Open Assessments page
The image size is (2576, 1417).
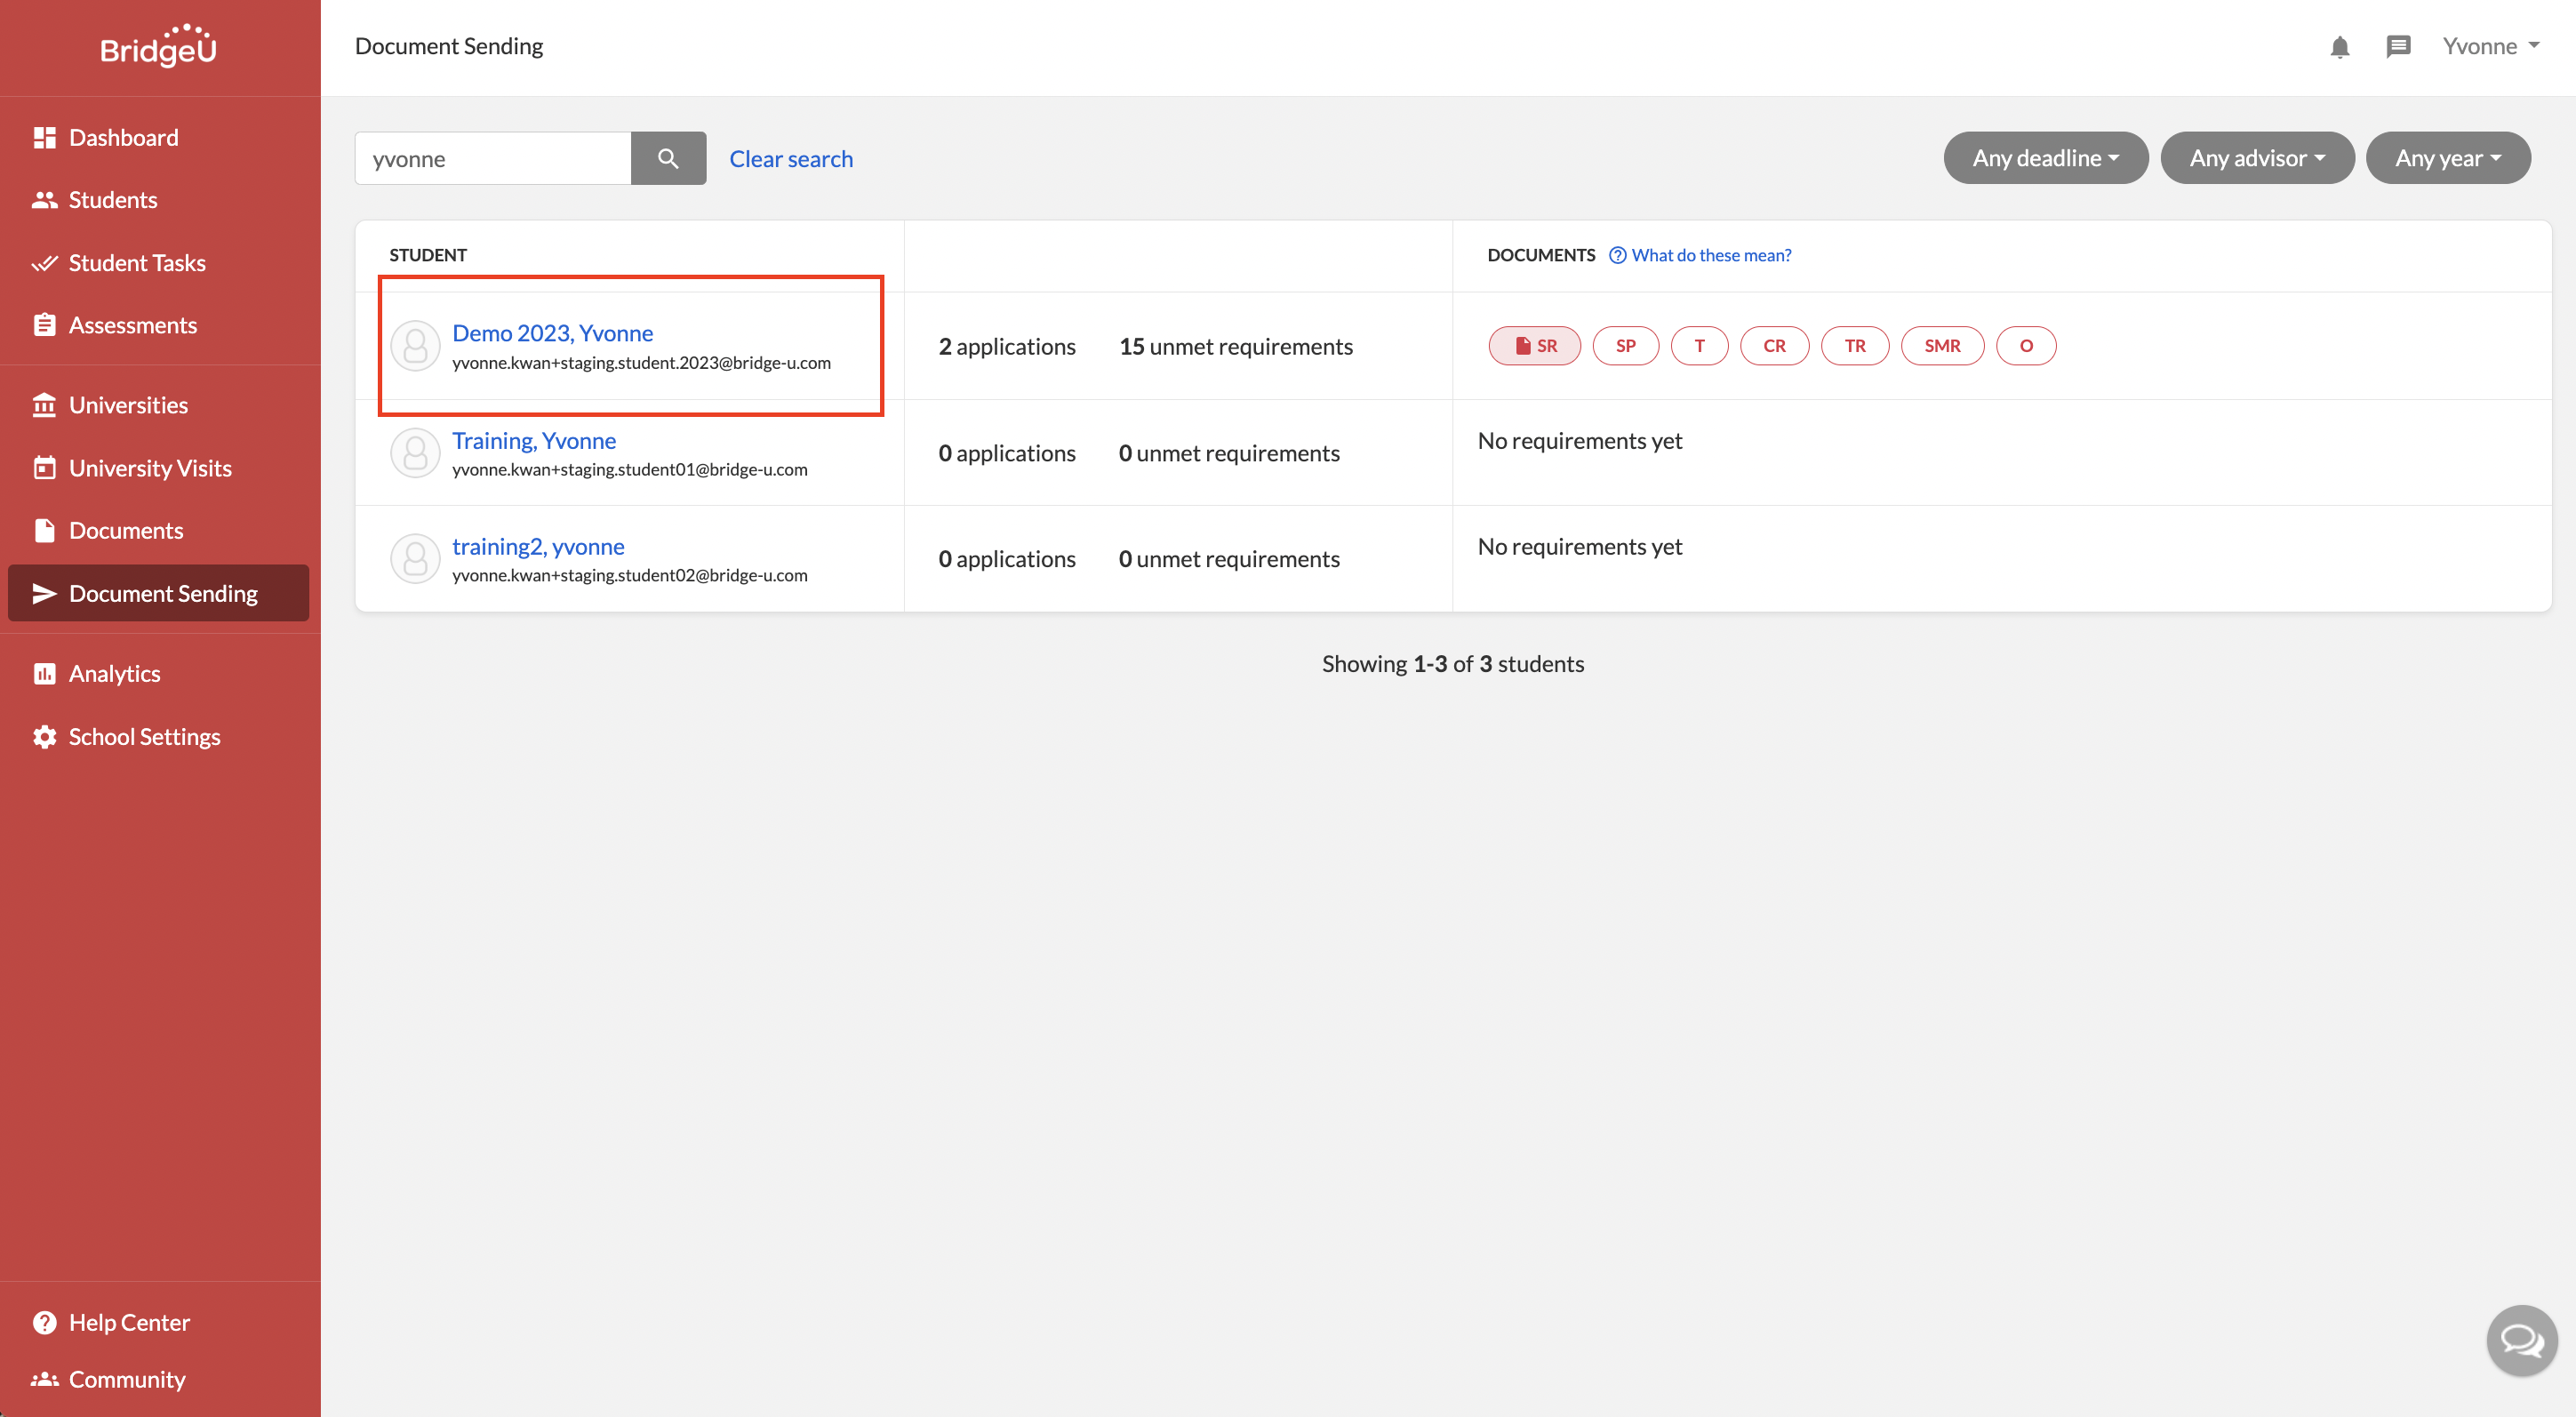coord(132,325)
